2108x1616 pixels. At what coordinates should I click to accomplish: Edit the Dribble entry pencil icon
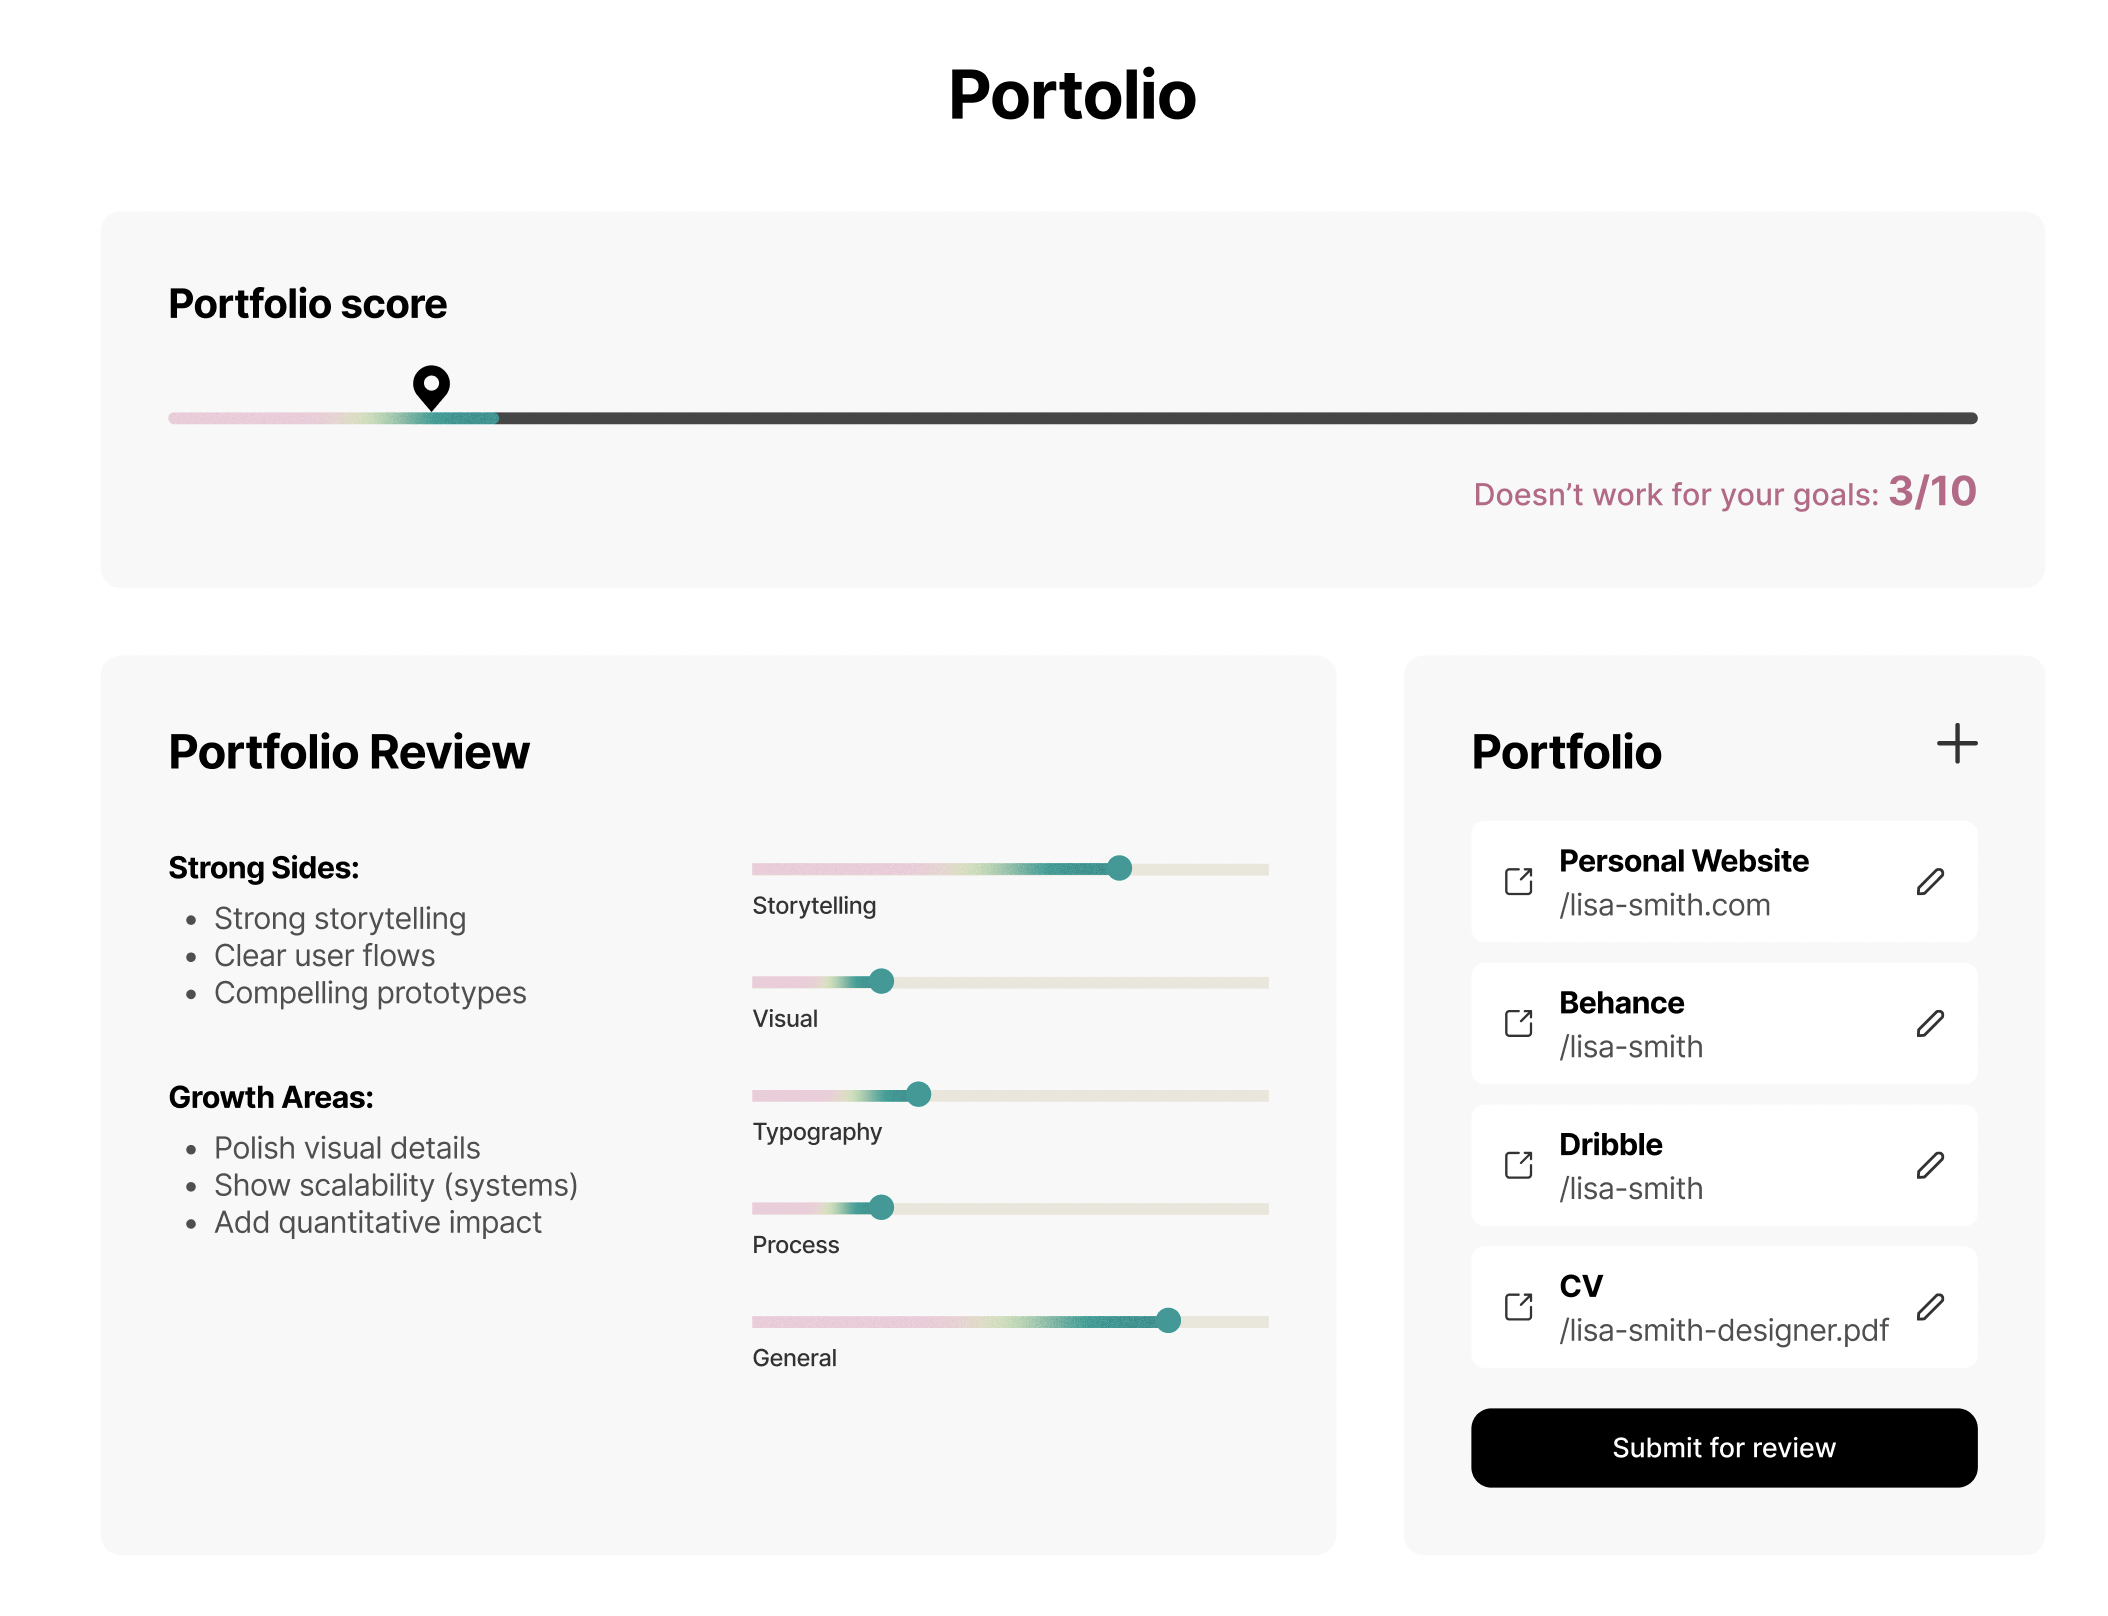point(1930,1165)
